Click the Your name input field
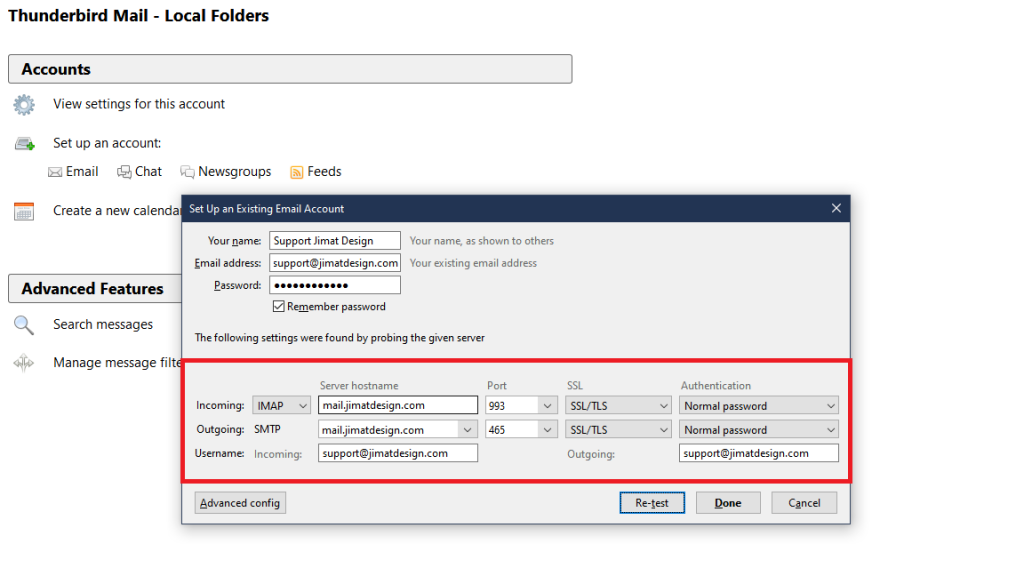 point(335,240)
